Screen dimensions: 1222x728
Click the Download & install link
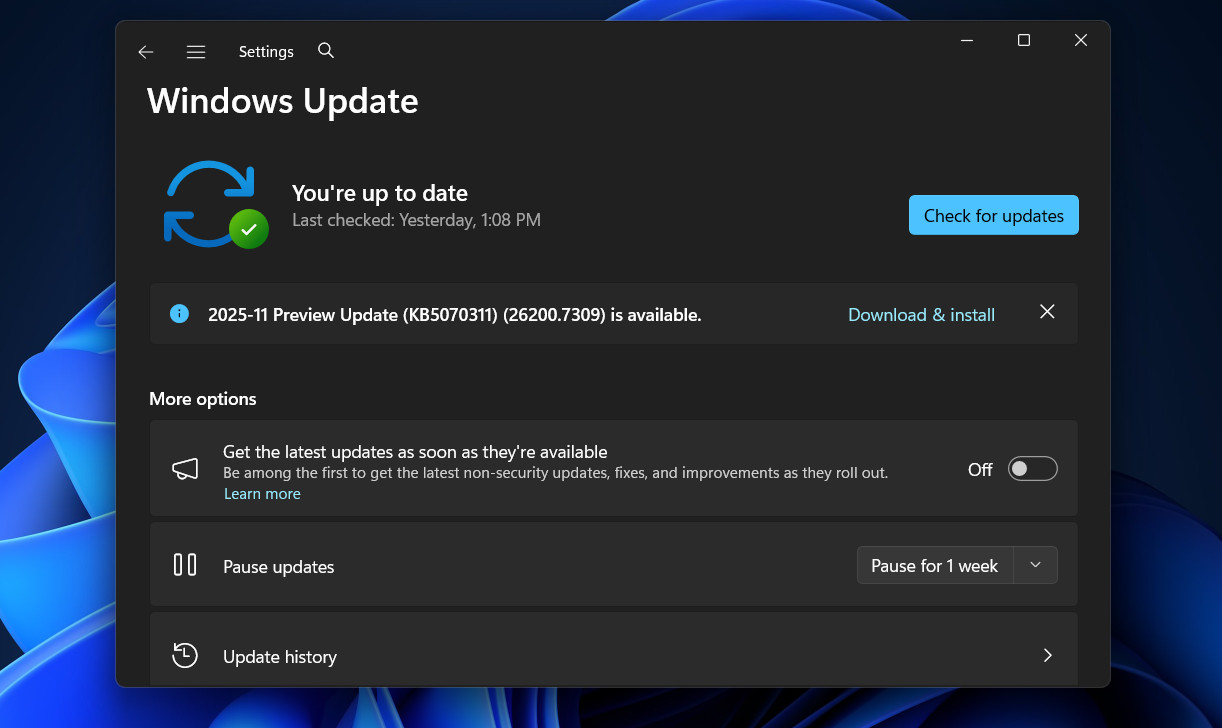click(x=920, y=314)
